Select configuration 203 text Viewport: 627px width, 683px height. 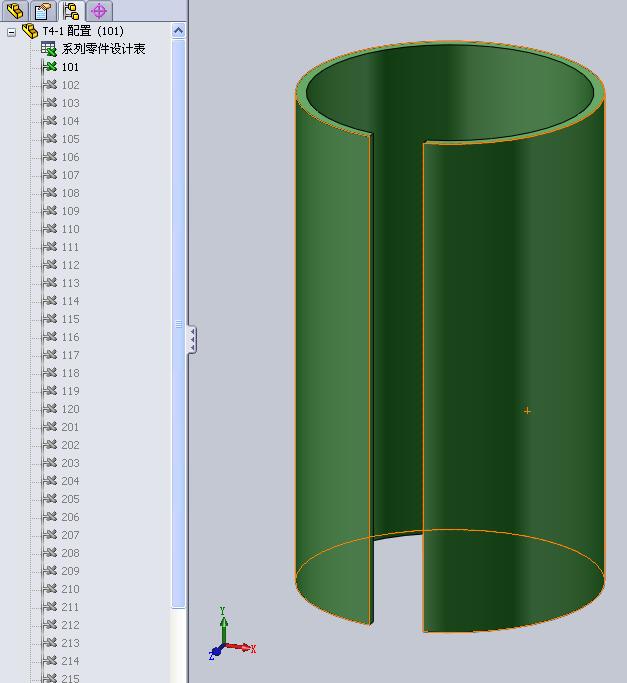click(x=70, y=463)
